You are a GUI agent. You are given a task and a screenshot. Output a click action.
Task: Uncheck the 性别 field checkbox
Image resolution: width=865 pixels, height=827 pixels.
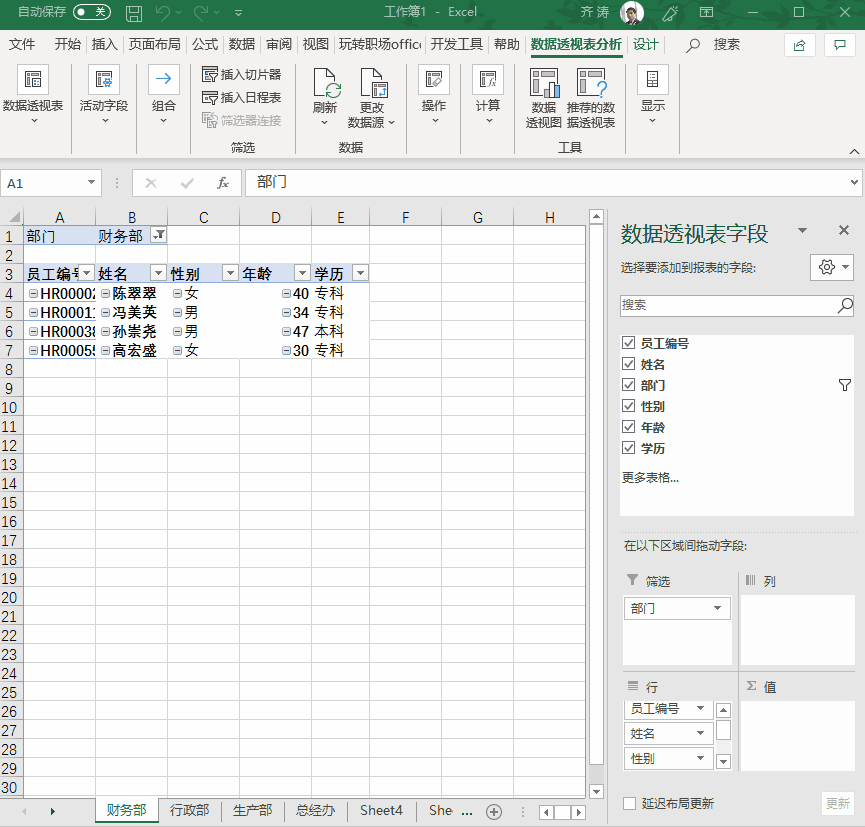[628, 406]
